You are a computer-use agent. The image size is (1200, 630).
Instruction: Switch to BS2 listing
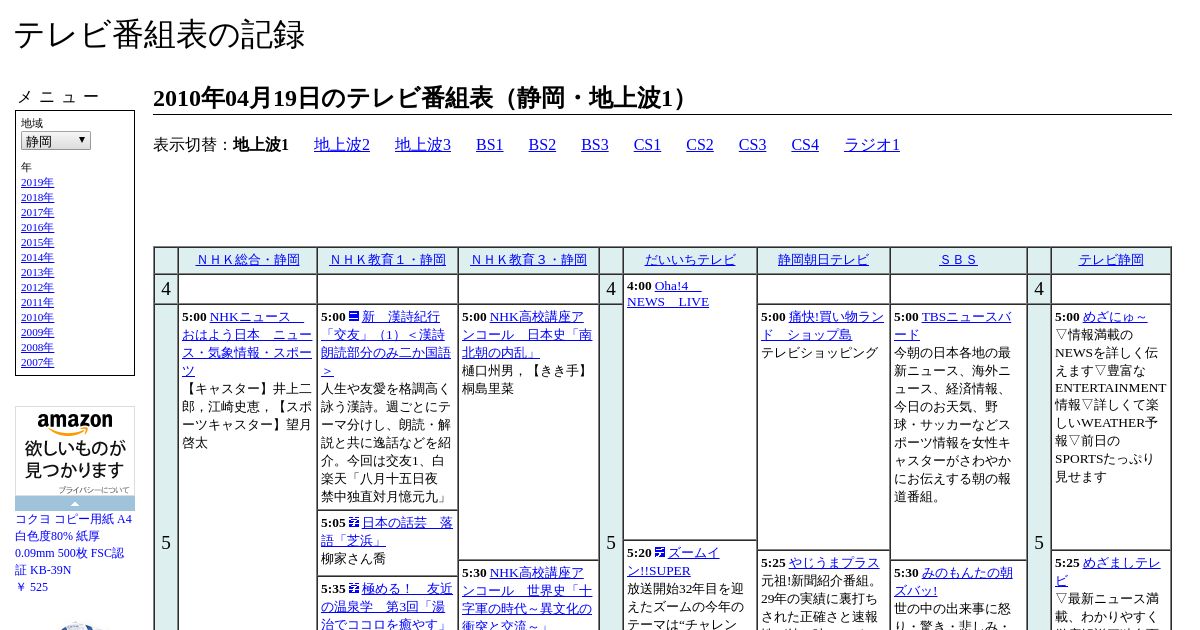(542, 145)
